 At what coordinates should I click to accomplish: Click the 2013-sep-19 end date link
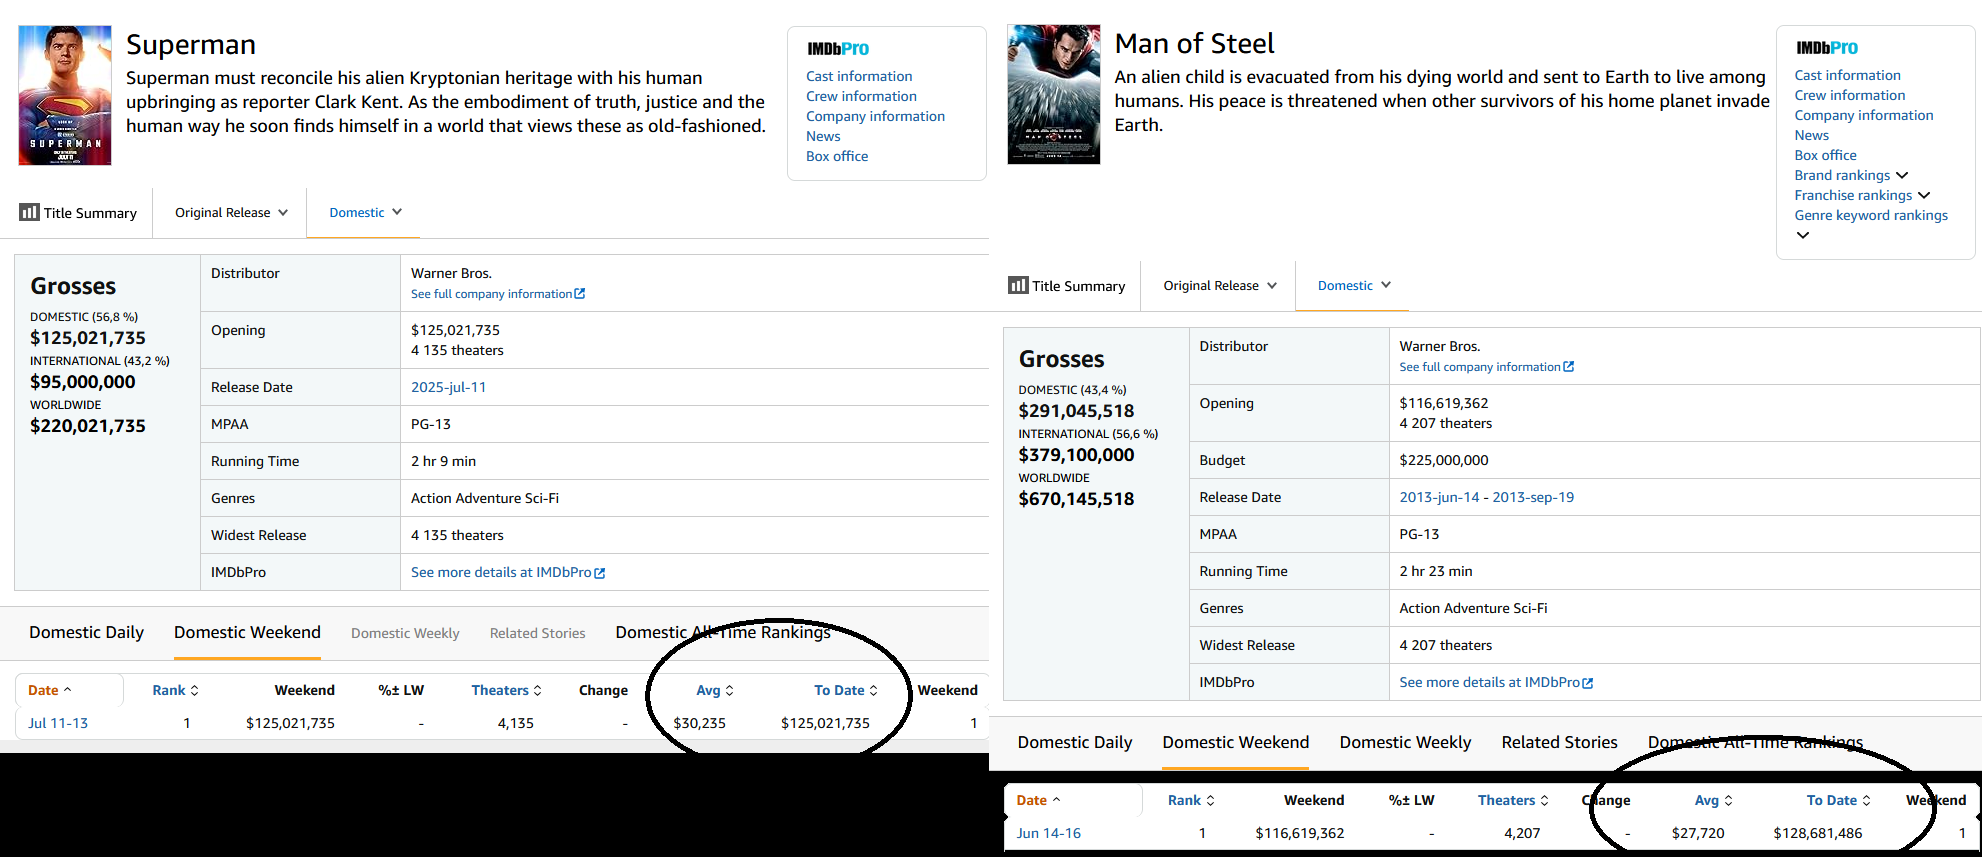pos(1533,497)
